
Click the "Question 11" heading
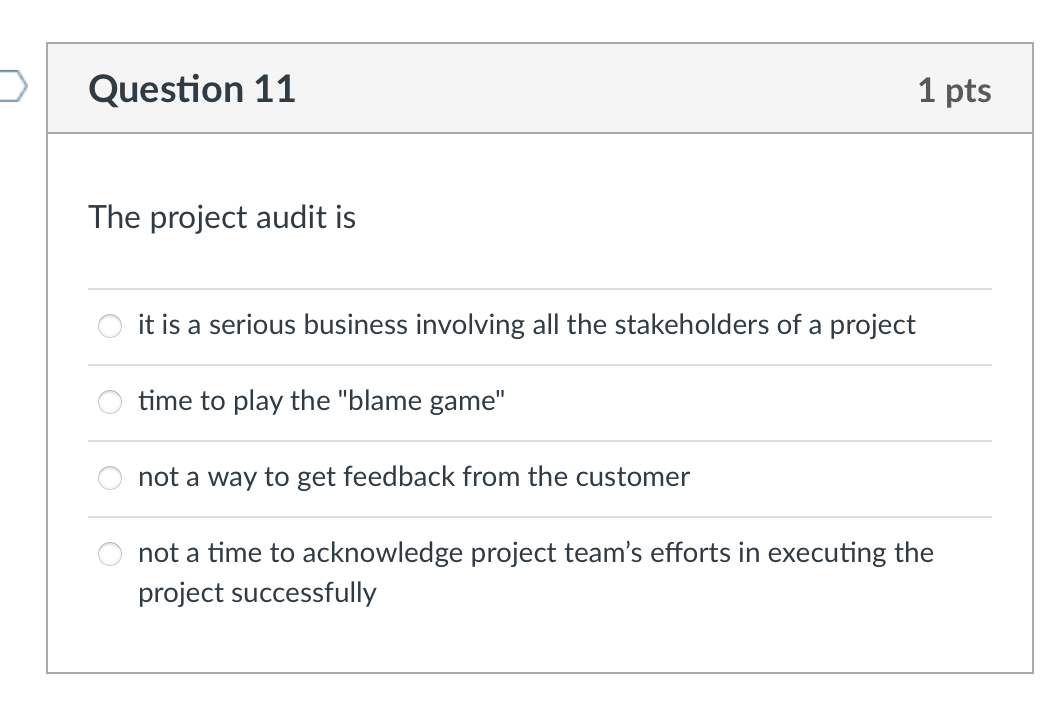coord(192,89)
